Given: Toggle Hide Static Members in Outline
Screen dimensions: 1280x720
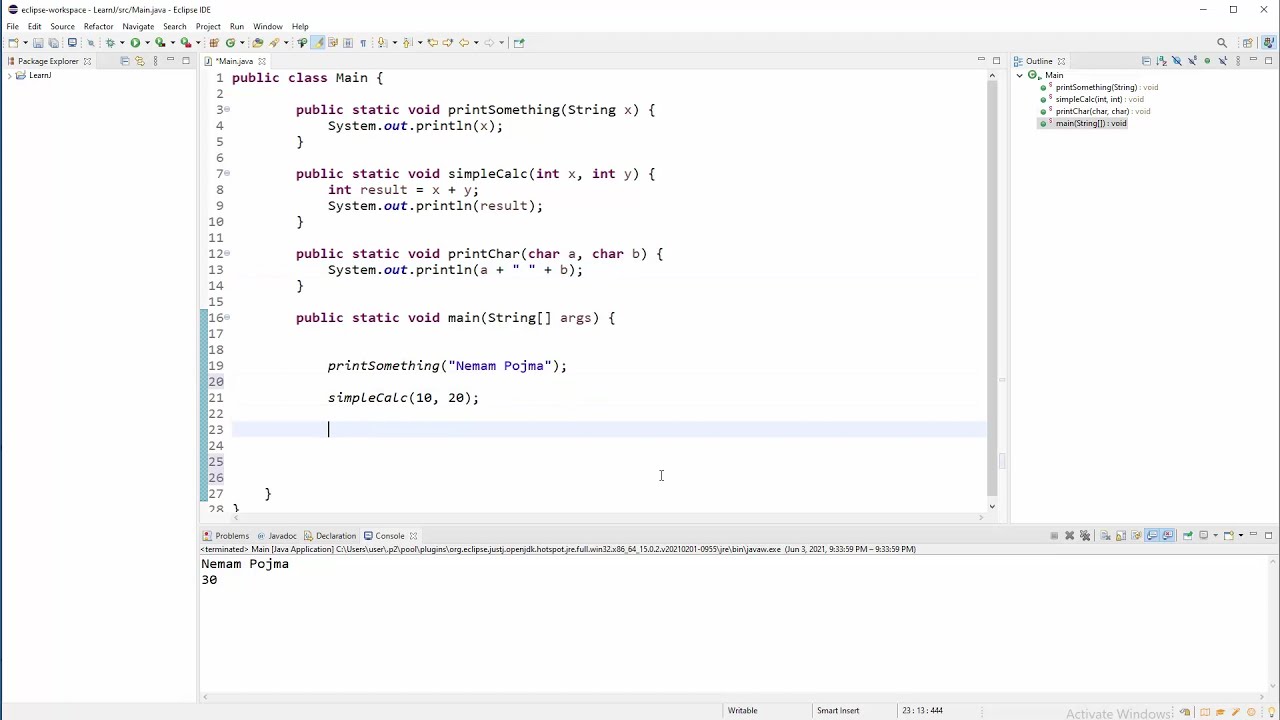Looking at the screenshot, I should tap(1192, 61).
